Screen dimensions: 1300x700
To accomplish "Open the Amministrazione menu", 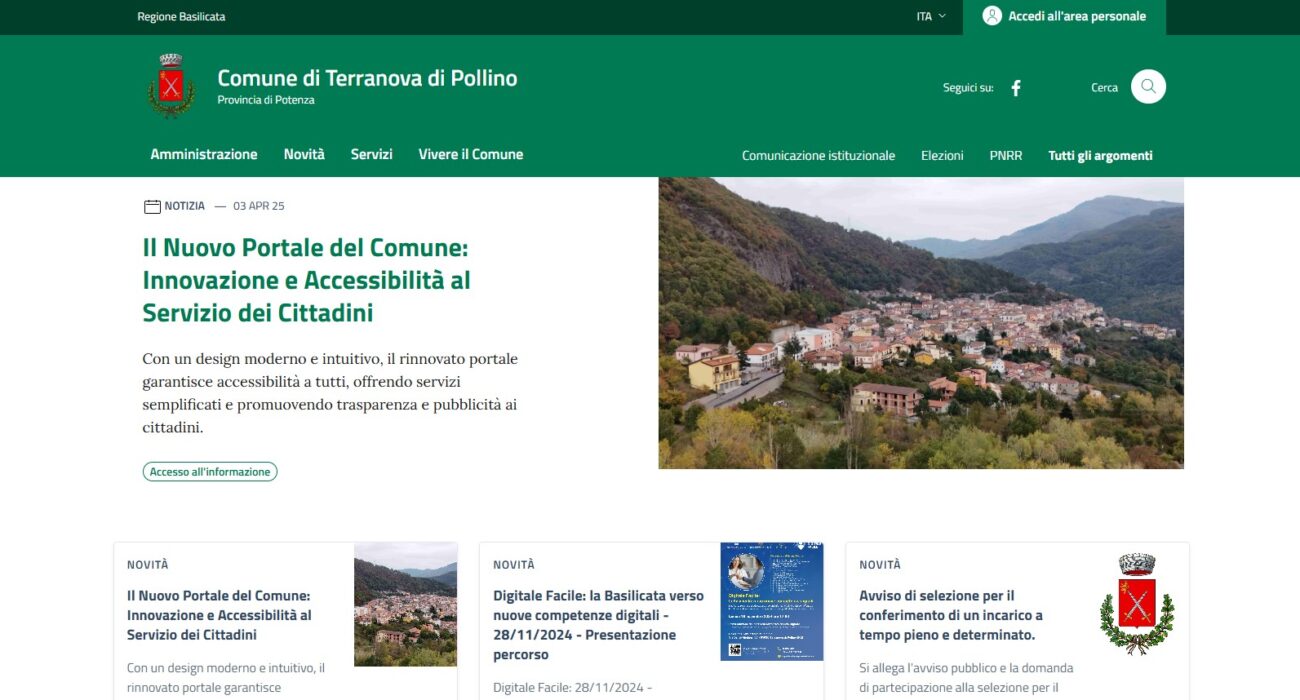I will 204,154.
